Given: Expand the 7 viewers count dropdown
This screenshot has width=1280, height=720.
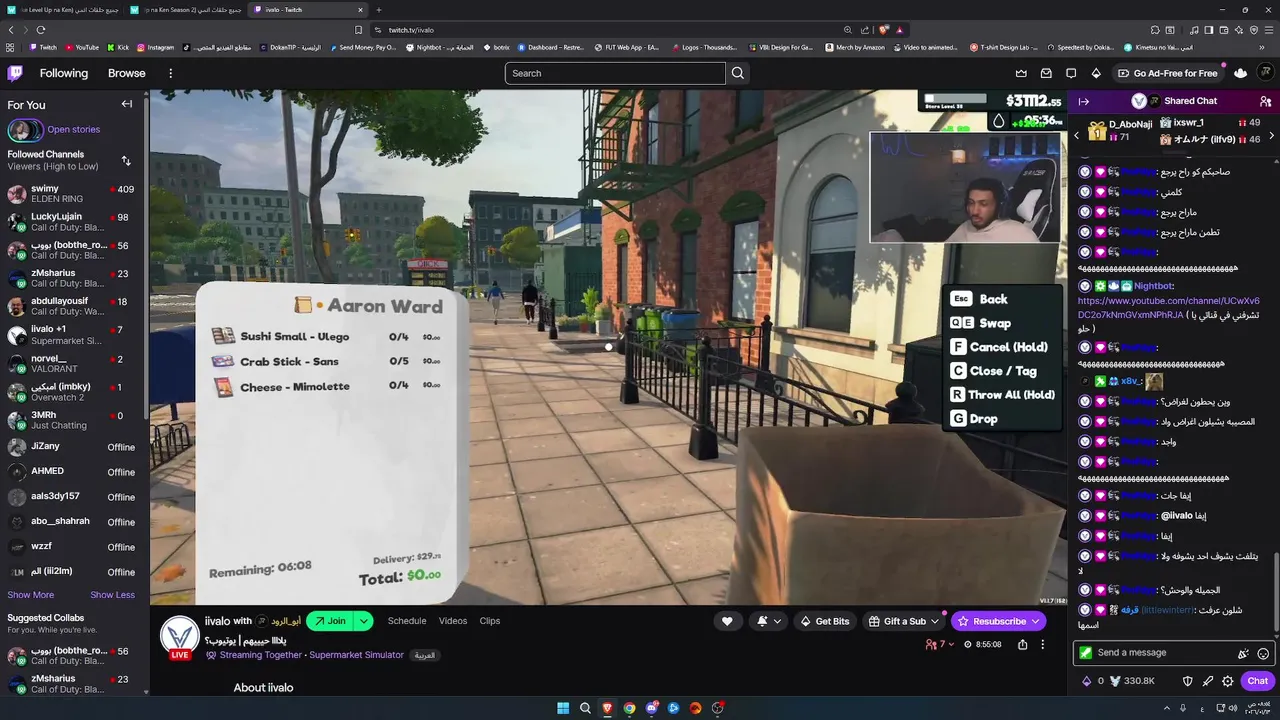Looking at the screenshot, I should click(x=940, y=645).
